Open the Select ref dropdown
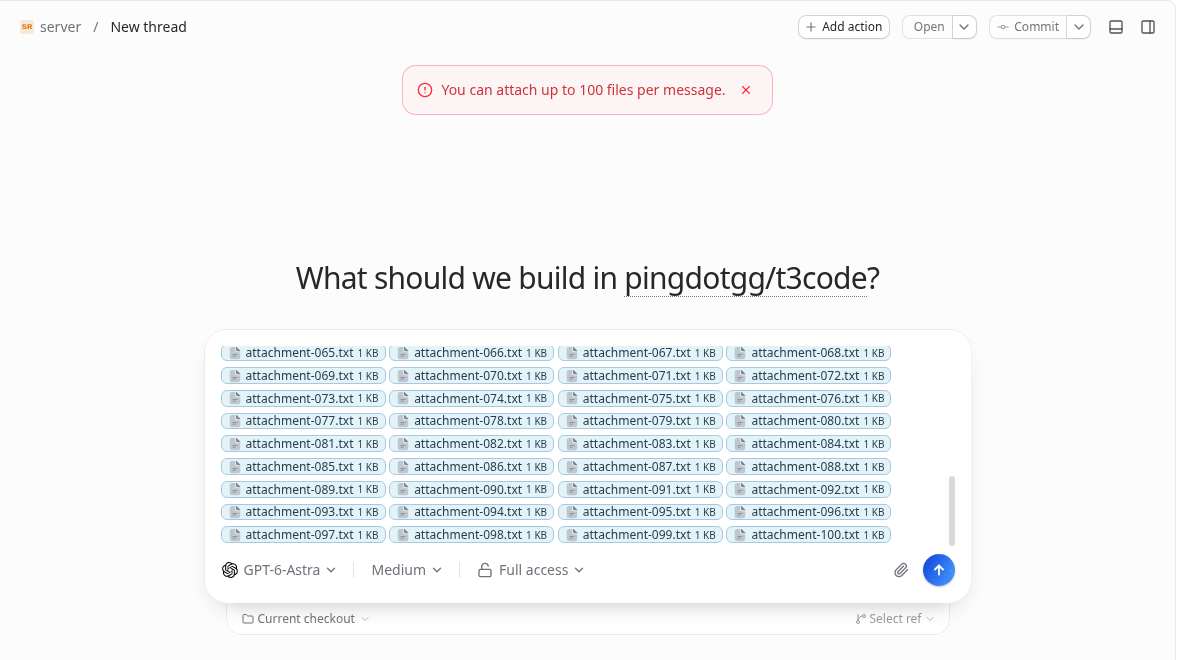 (894, 619)
